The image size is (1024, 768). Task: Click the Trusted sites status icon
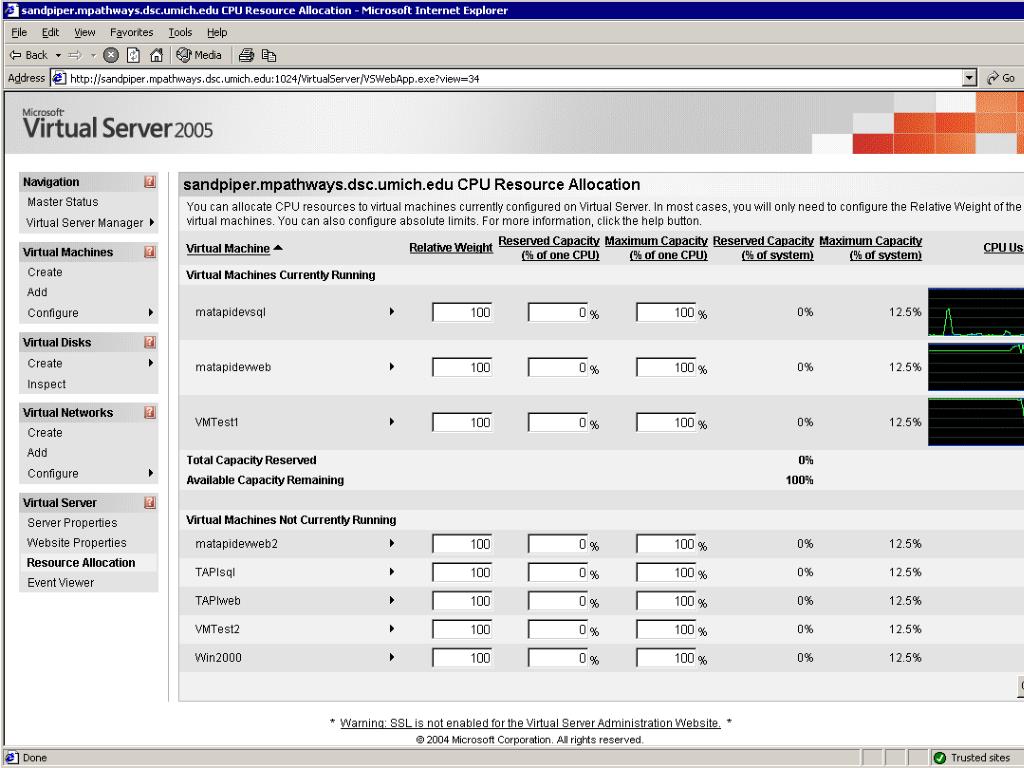940,758
